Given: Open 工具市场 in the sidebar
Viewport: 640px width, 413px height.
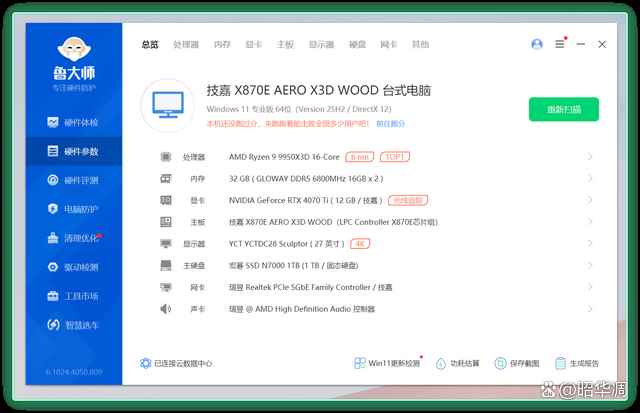Looking at the screenshot, I should coord(73,296).
